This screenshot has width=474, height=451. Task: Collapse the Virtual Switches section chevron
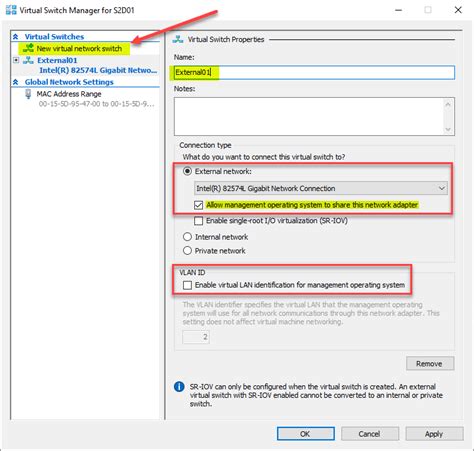click(15, 37)
